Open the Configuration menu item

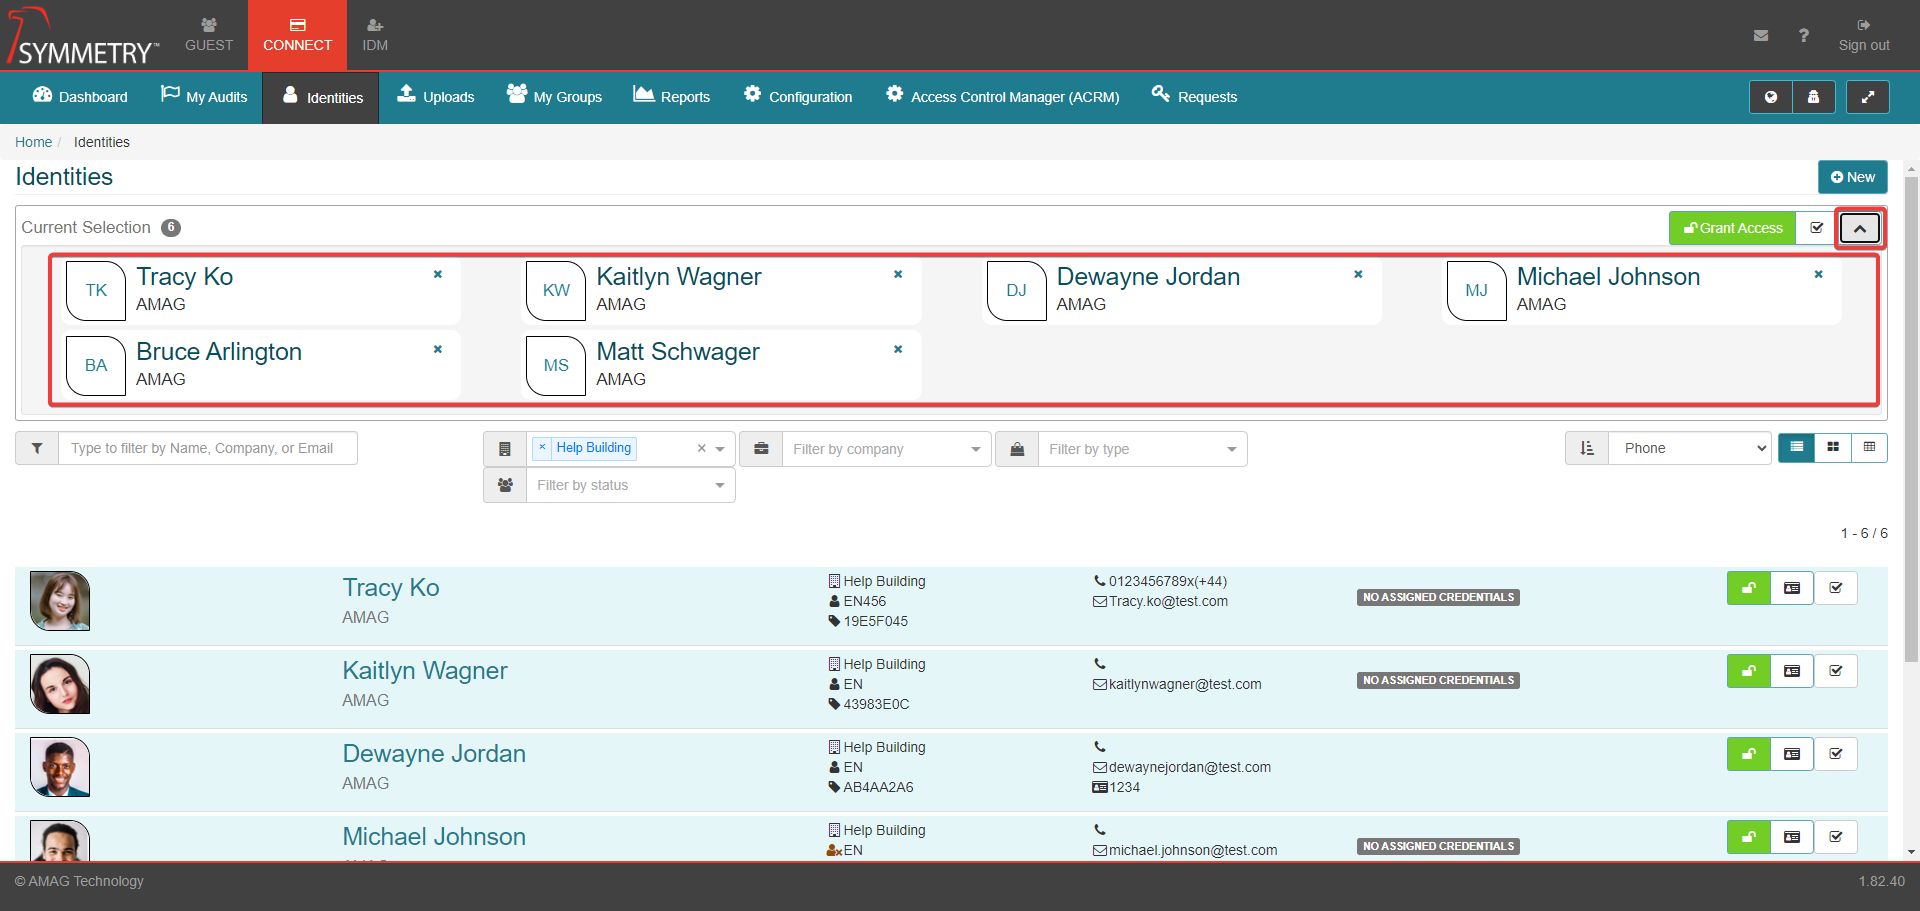[798, 97]
